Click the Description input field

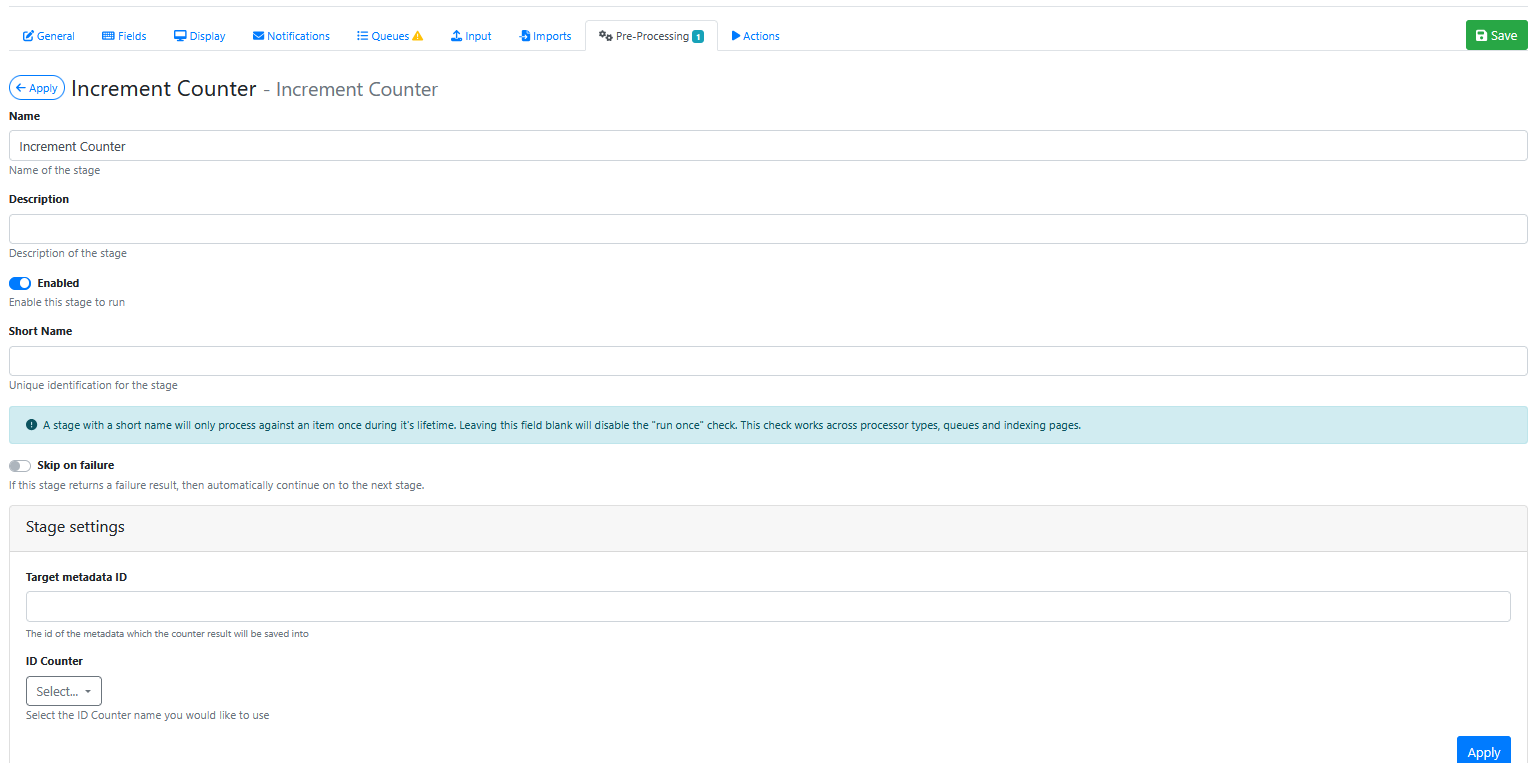[x=768, y=229]
